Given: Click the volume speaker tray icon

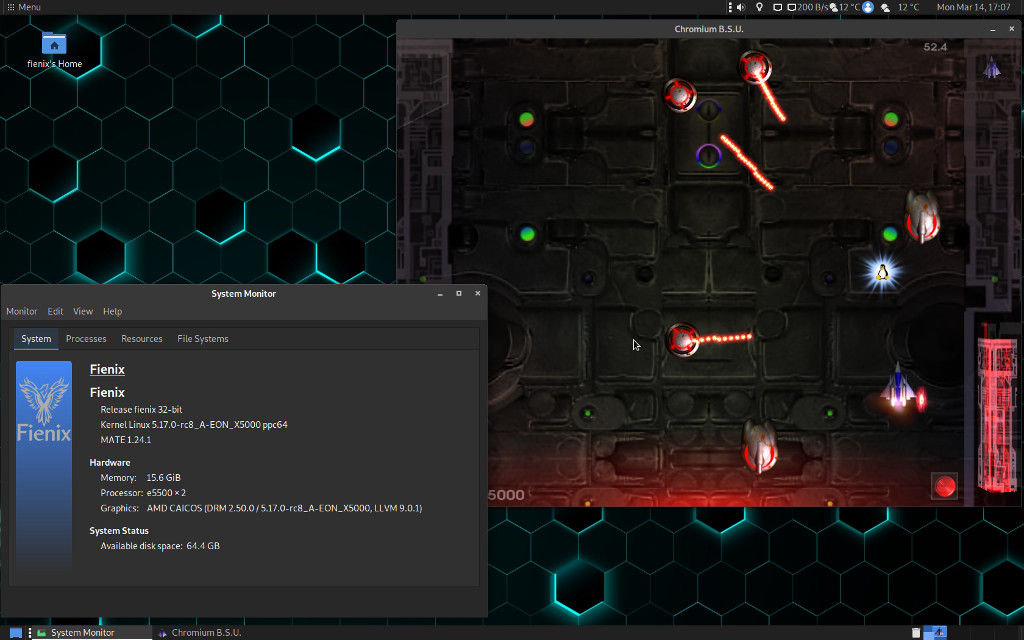Looking at the screenshot, I should 741,7.
